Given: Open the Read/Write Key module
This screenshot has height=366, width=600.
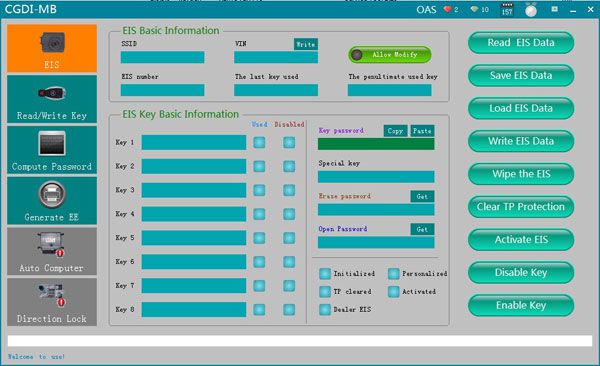Looking at the screenshot, I should pyautogui.click(x=52, y=99).
